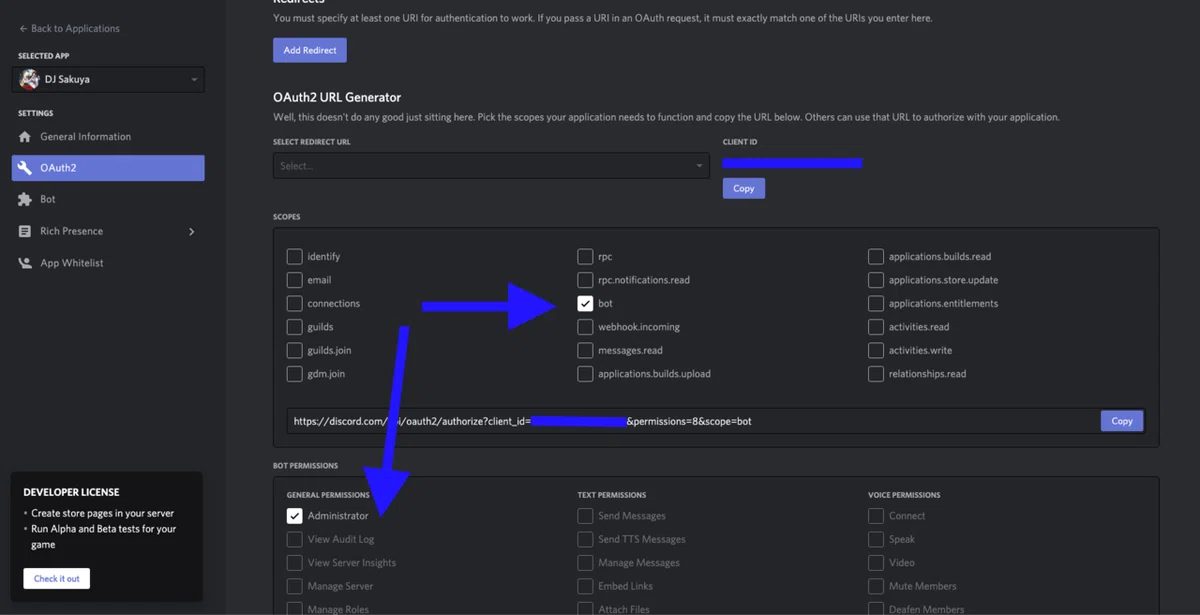Click the DJ Sakuya app avatar
The height and width of the screenshot is (615, 1200).
click(x=29, y=80)
